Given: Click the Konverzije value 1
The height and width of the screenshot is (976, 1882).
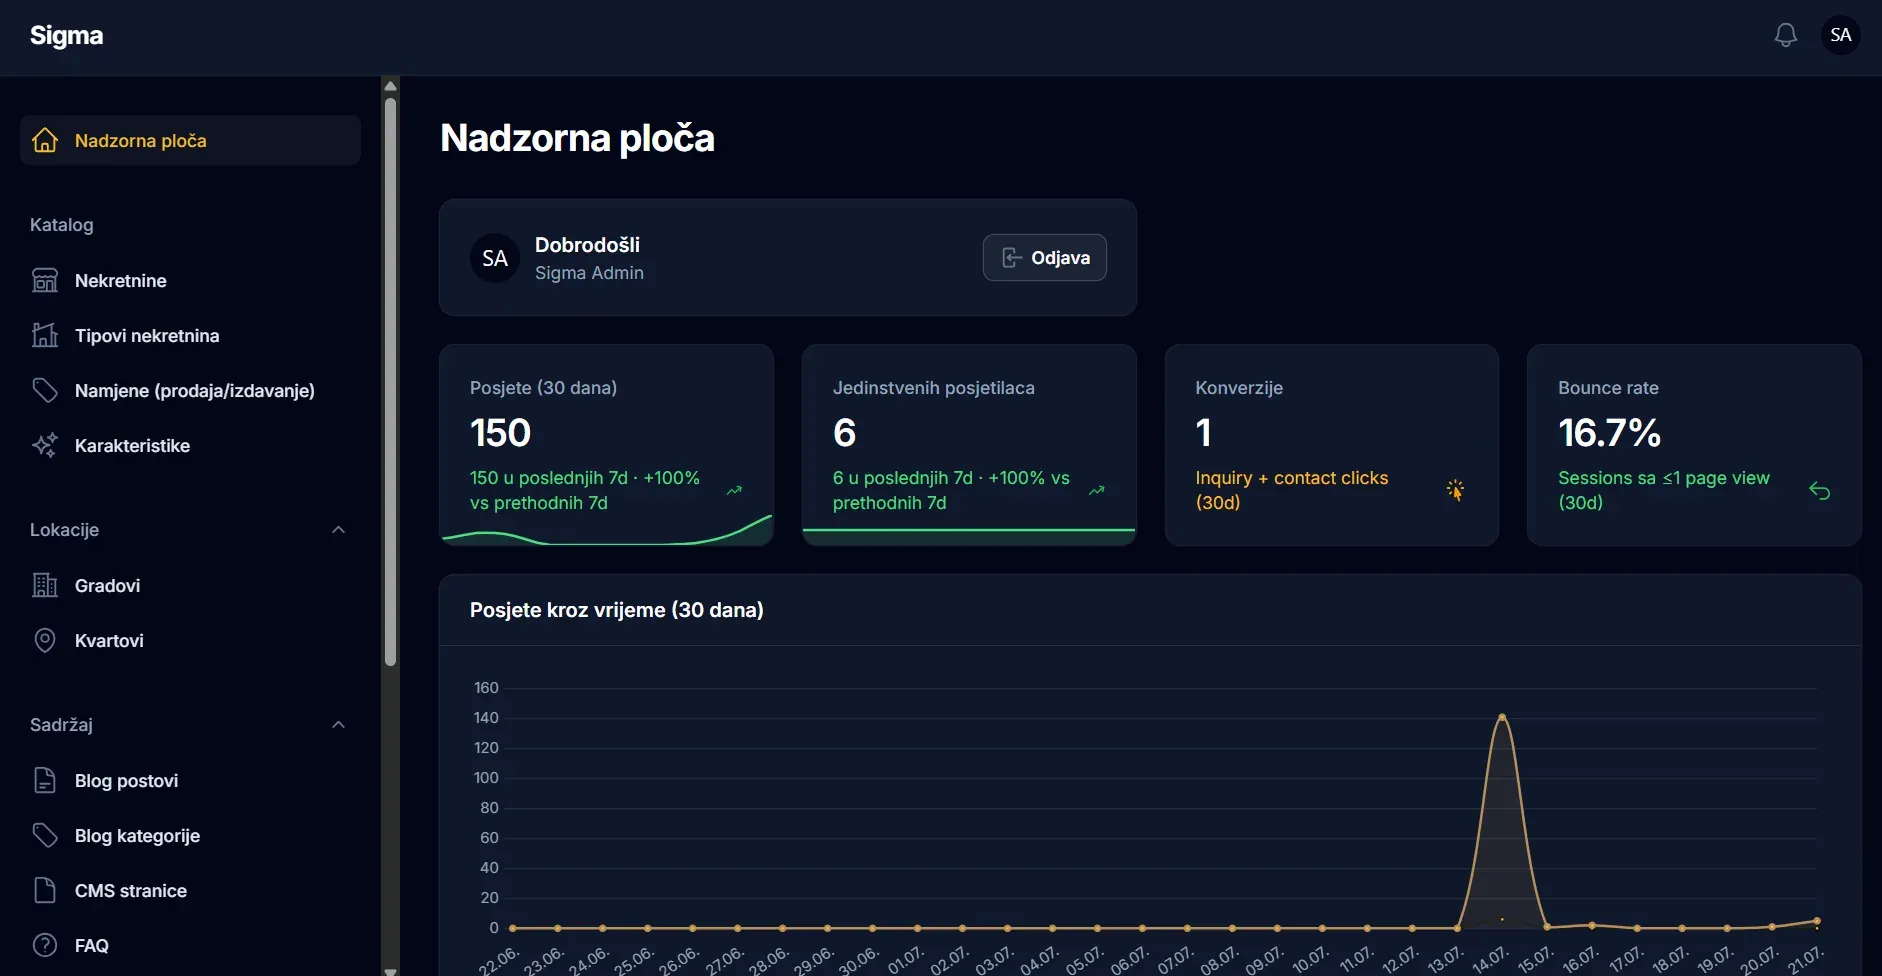Looking at the screenshot, I should (1203, 433).
